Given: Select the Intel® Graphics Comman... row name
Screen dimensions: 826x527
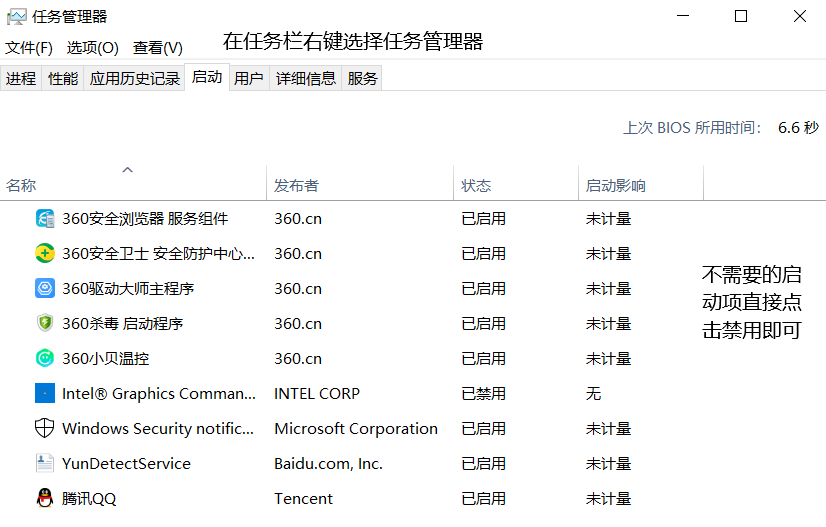Looking at the screenshot, I should pos(159,394).
